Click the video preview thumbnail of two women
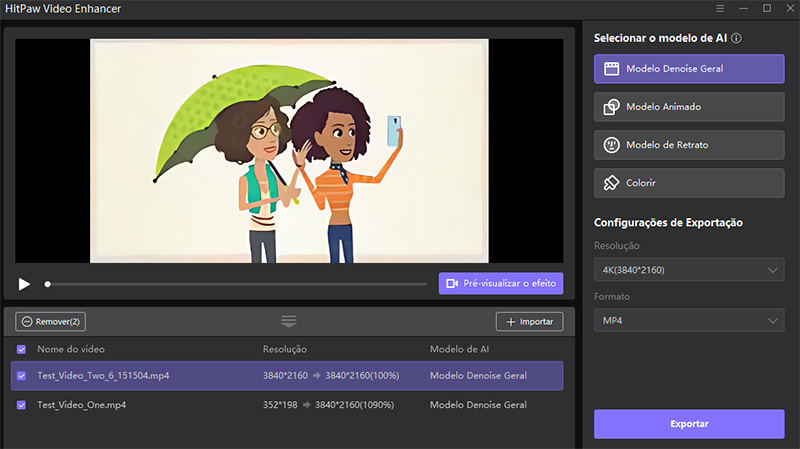This screenshot has width=800, height=449. (289, 150)
